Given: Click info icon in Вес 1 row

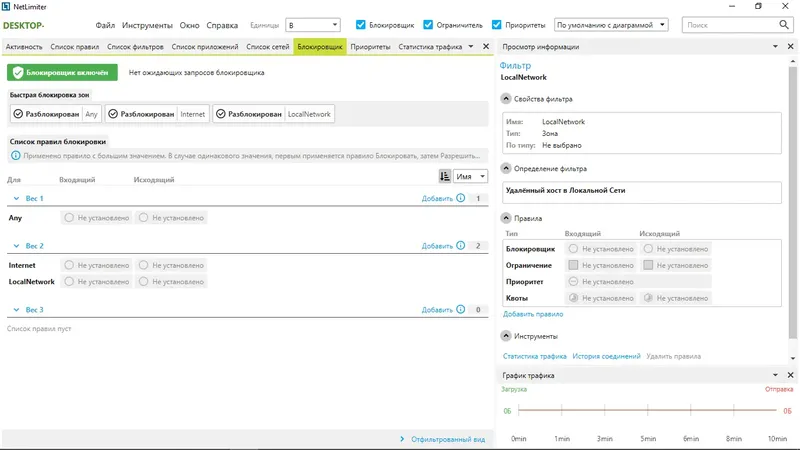Looking at the screenshot, I should pos(460,198).
